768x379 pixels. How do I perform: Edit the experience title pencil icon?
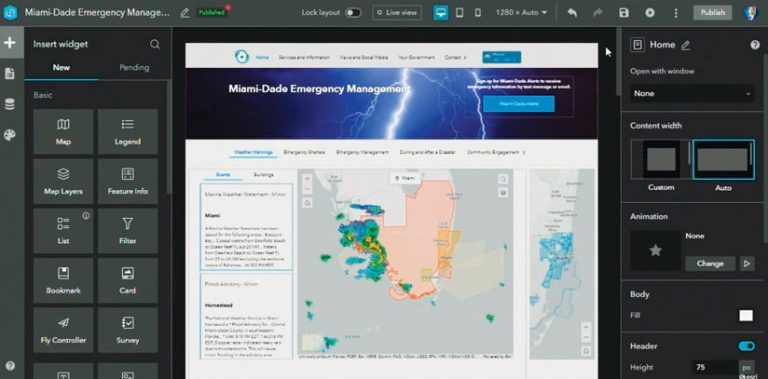pyautogui.click(x=185, y=13)
